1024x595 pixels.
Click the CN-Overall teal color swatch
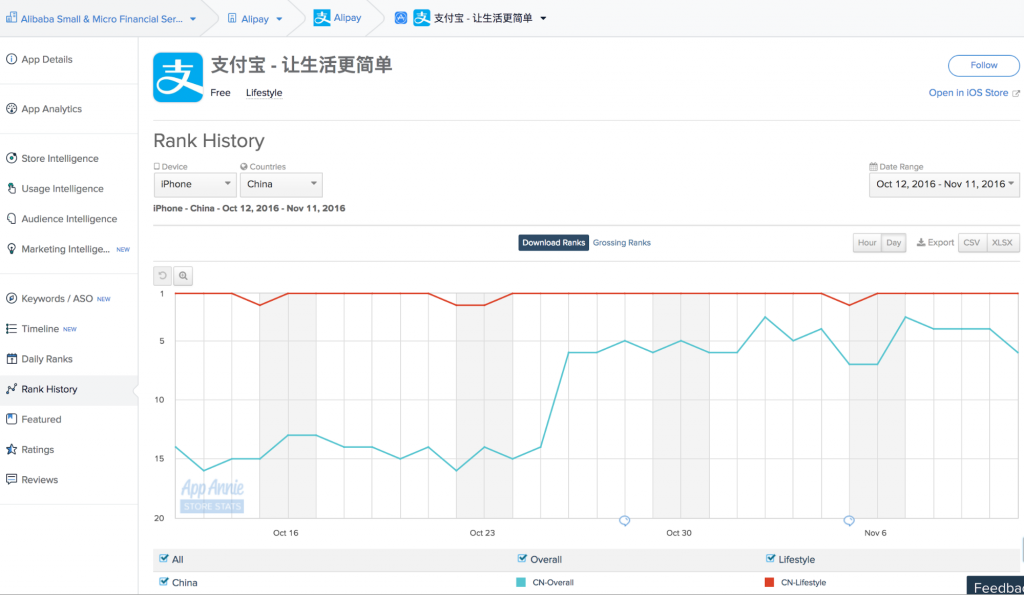coord(520,582)
